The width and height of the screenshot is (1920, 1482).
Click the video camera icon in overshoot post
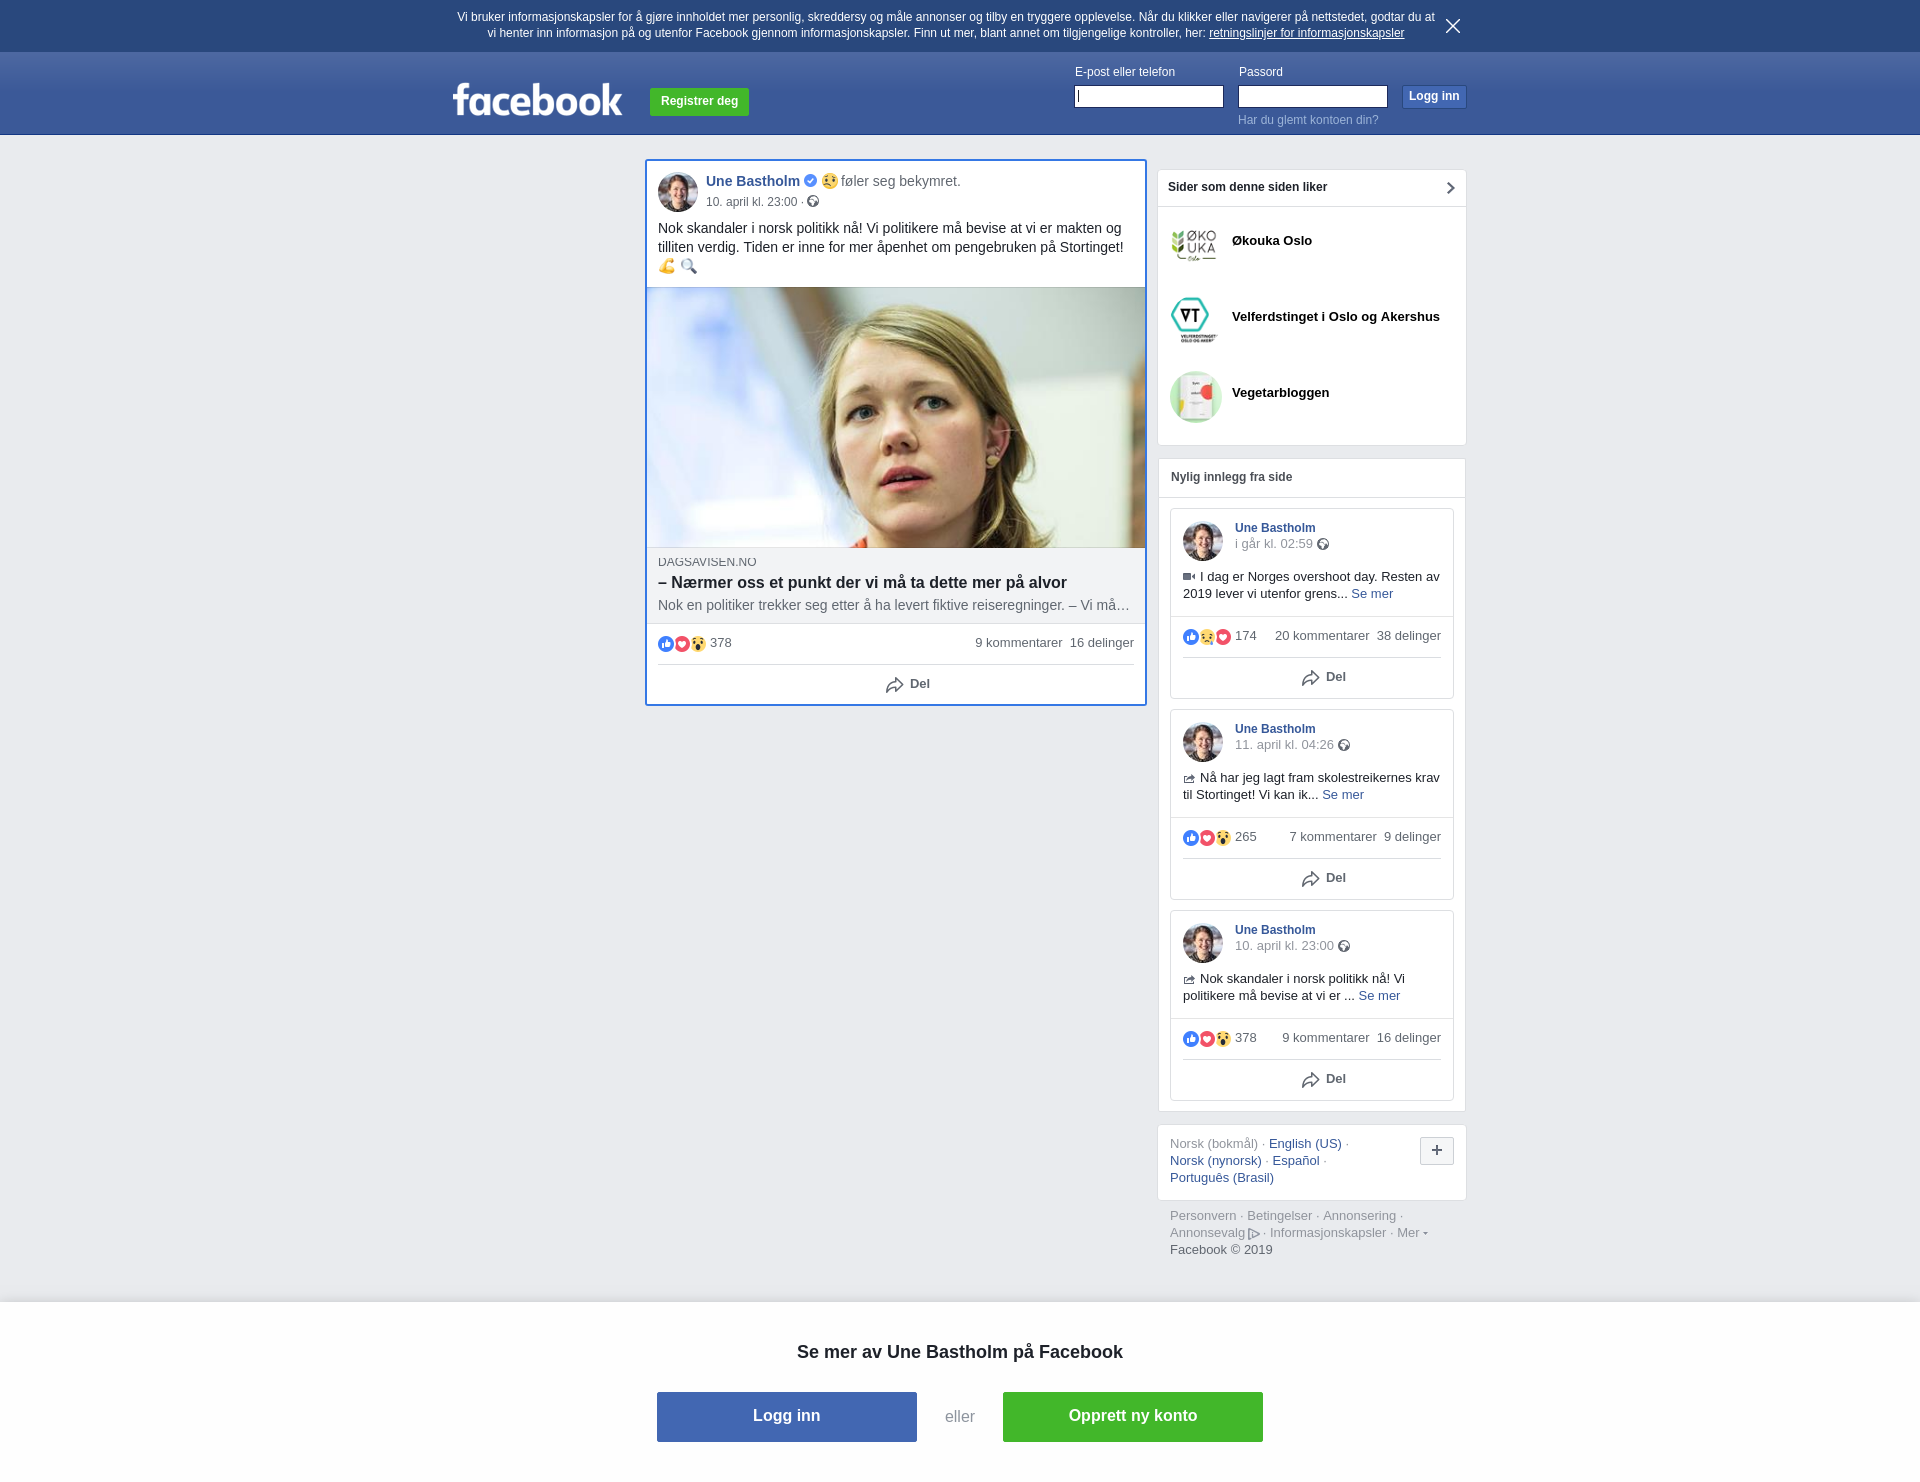point(1189,577)
